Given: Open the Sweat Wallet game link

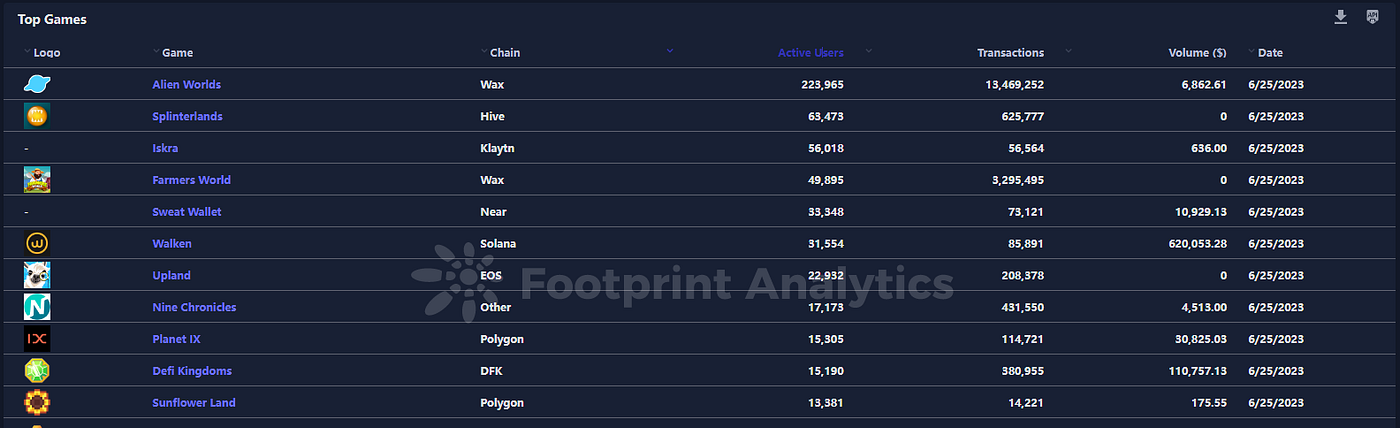Looking at the screenshot, I should 187,212.
